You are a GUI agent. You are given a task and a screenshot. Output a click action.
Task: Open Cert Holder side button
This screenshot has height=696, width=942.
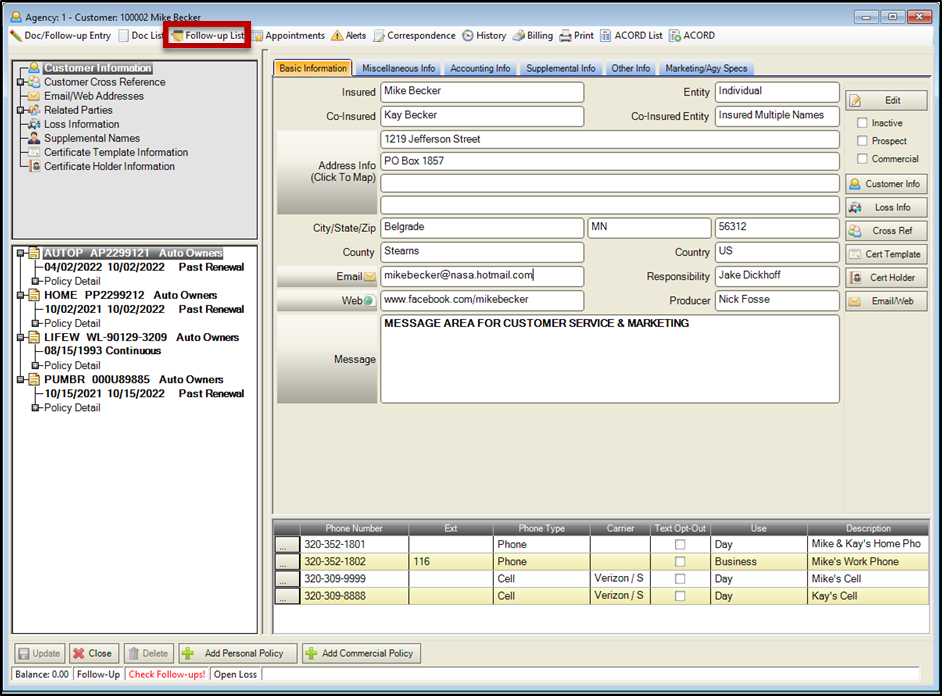[886, 277]
